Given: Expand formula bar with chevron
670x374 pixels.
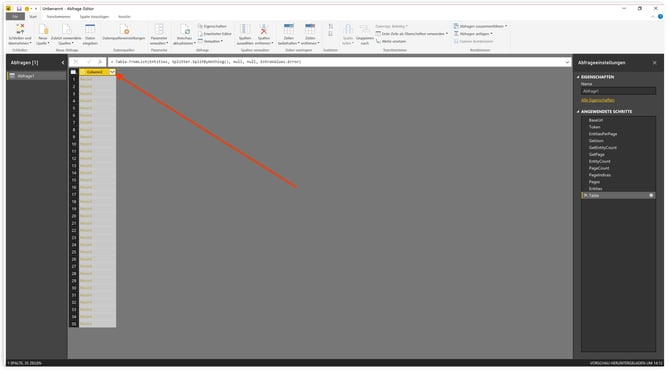Looking at the screenshot, I should click(567, 62).
